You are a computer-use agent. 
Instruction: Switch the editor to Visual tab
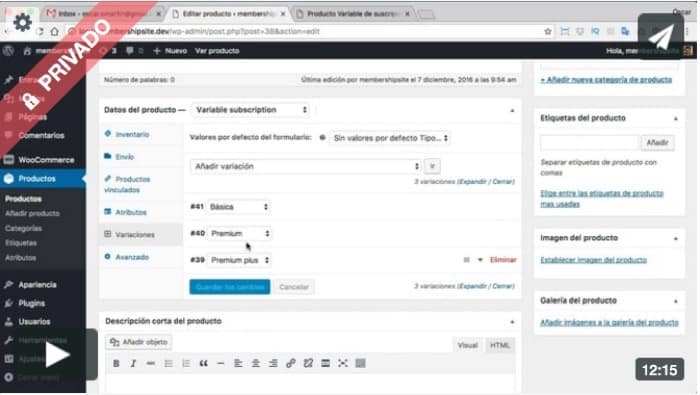pos(467,345)
